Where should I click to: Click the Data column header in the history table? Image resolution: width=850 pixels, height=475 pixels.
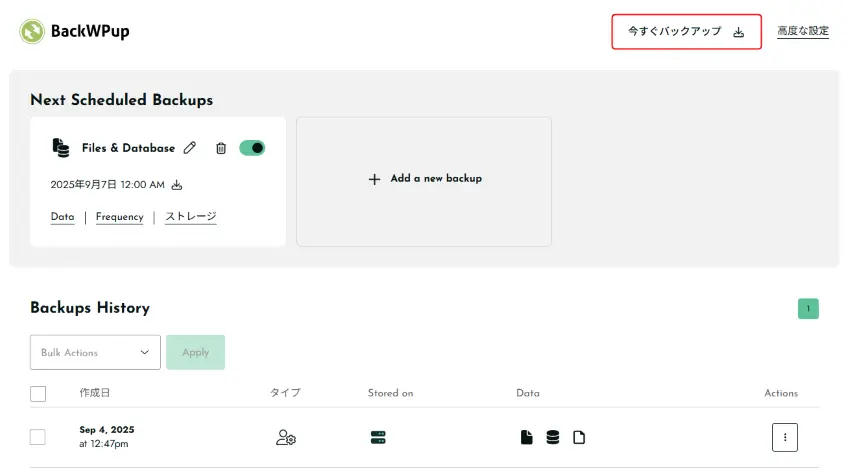tap(527, 393)
